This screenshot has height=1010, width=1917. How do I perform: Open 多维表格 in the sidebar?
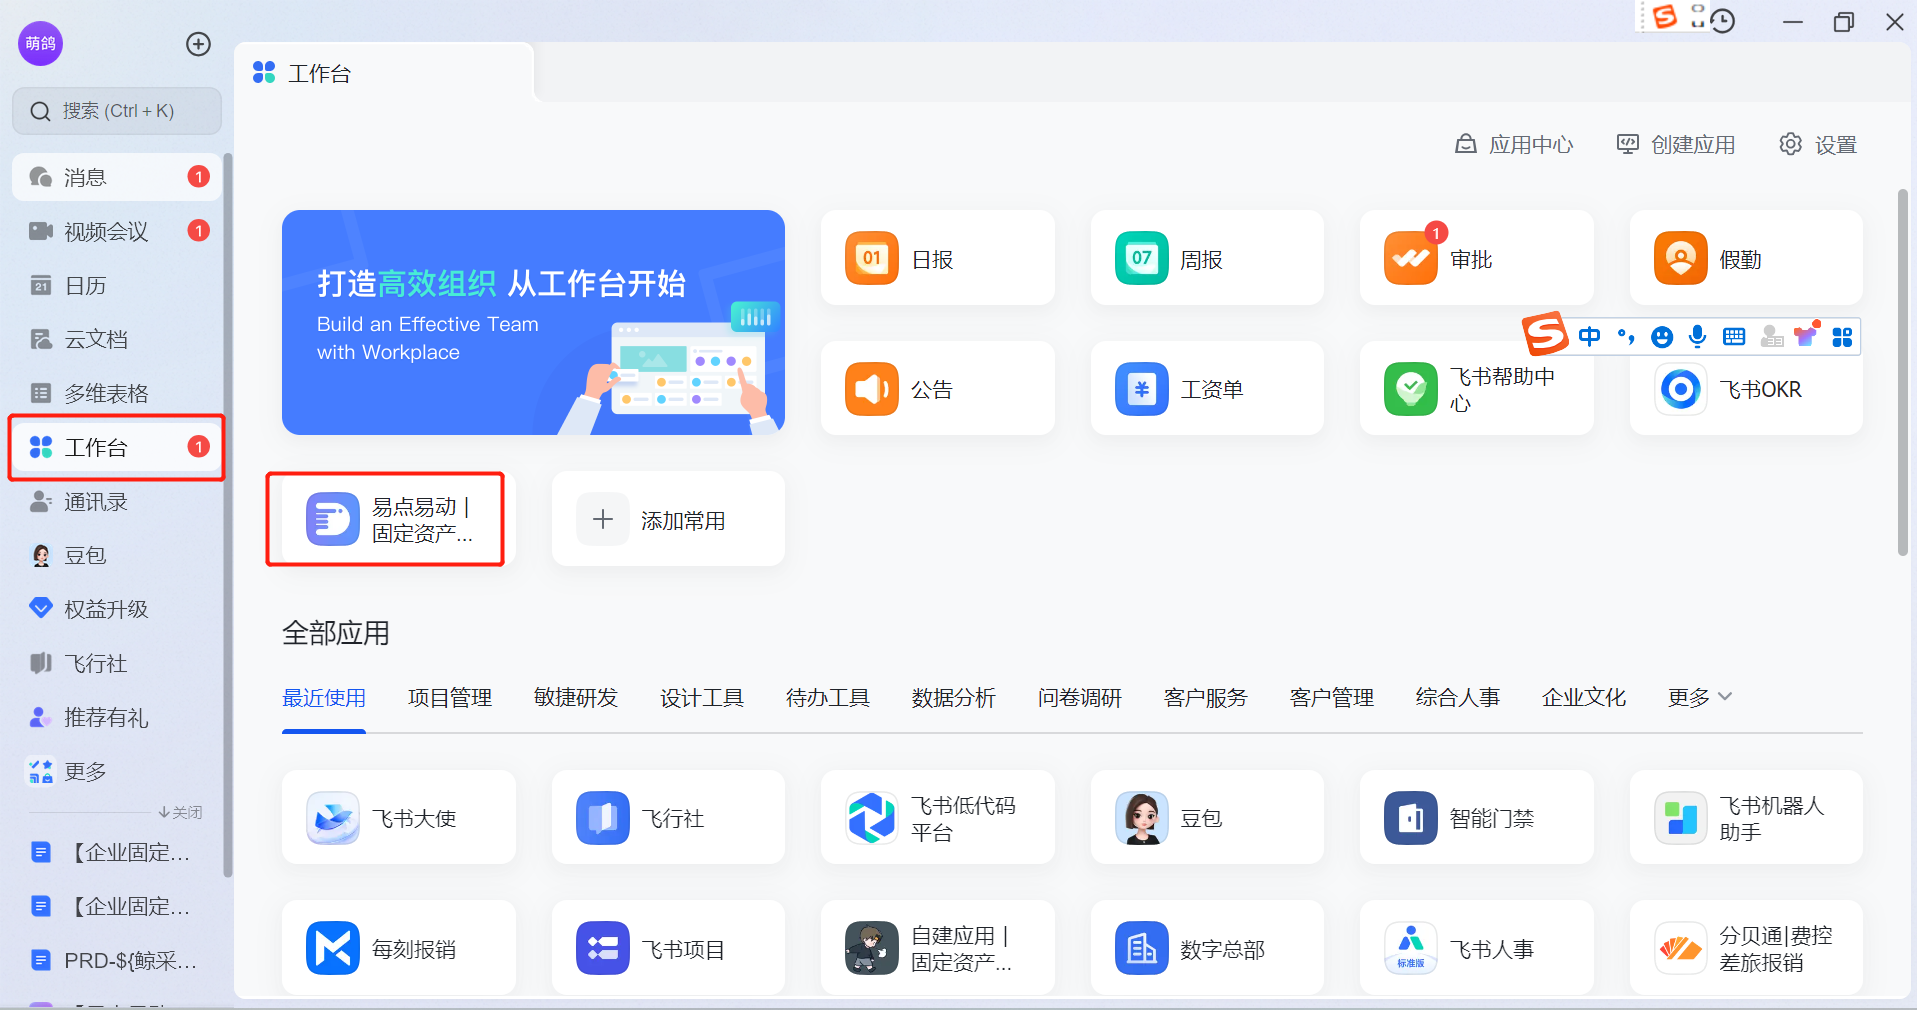point(117,393)
